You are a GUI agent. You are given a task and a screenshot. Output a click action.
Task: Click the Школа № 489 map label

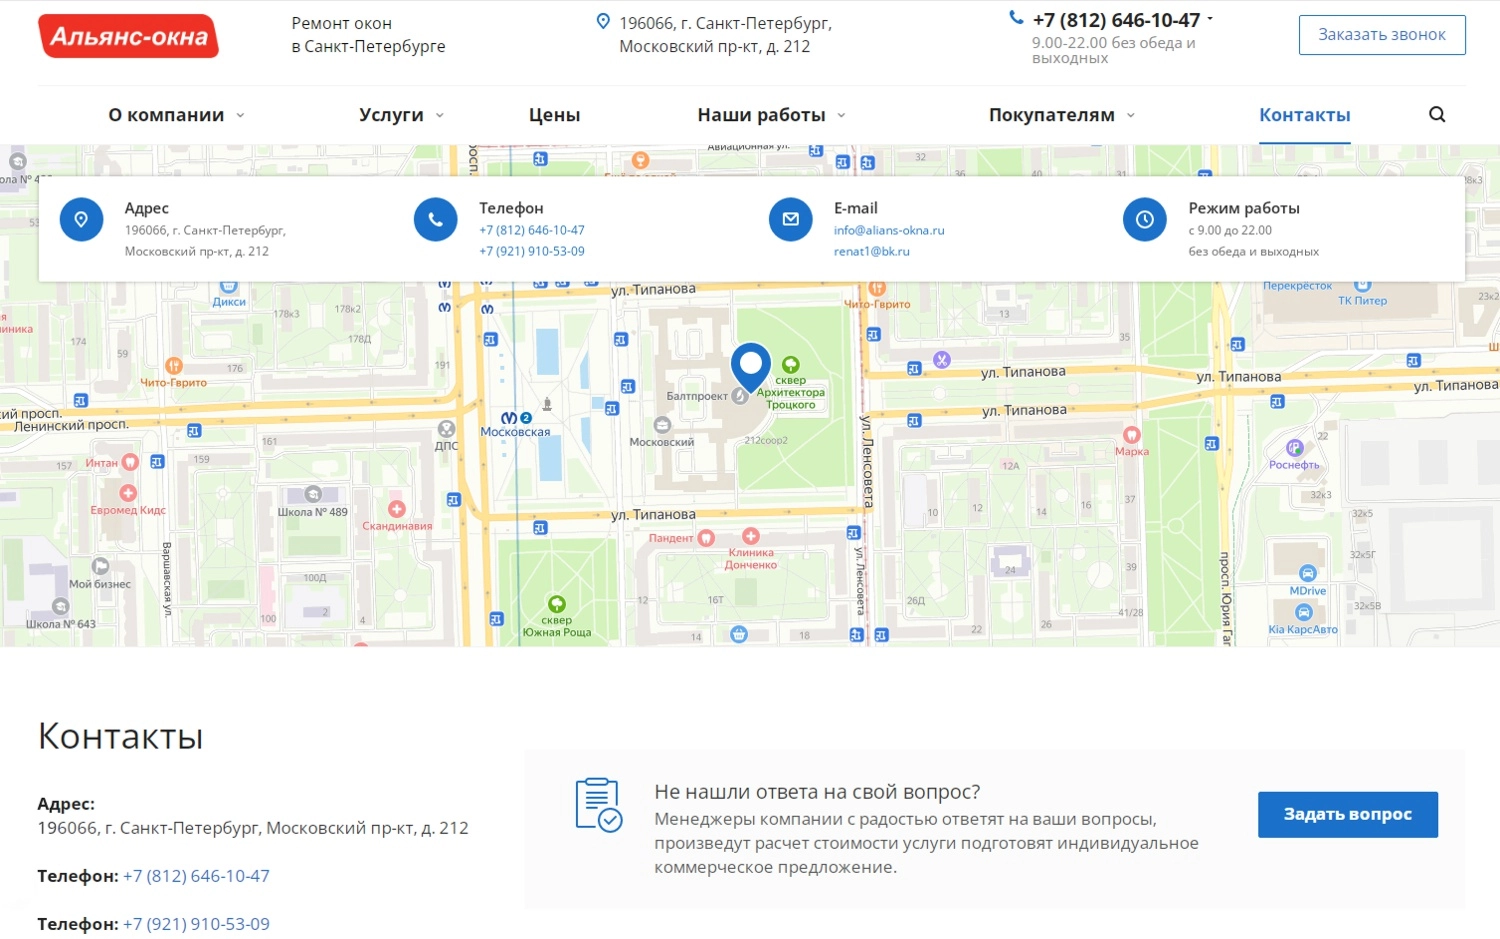coord(313,512)
